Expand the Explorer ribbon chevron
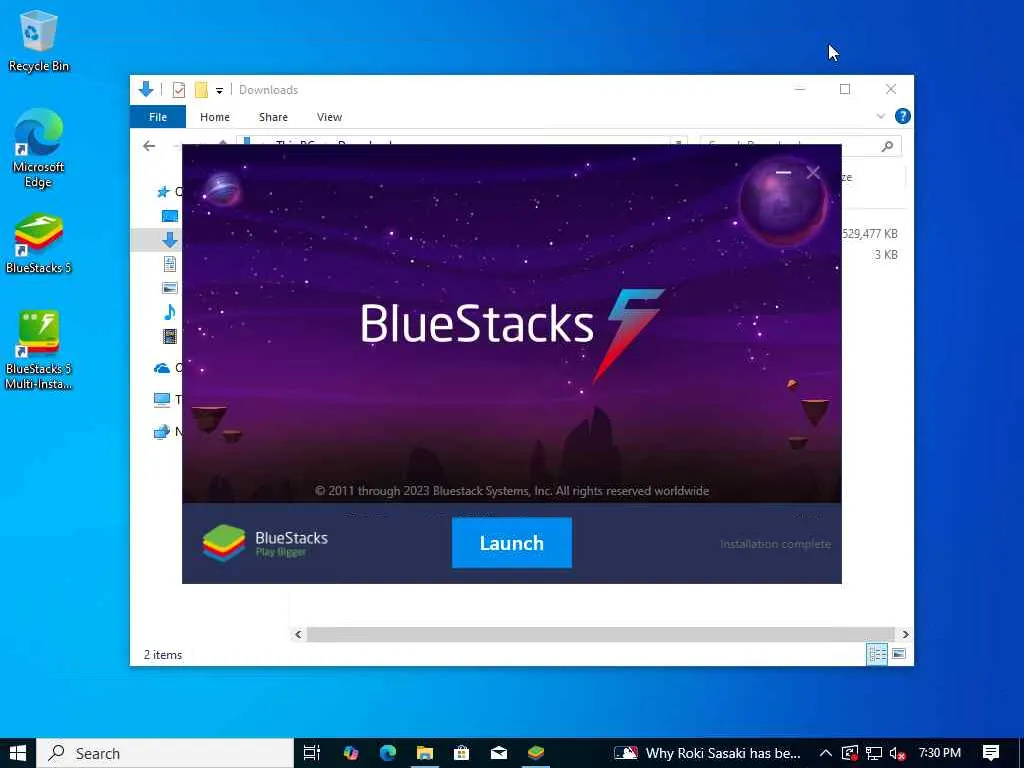 pos(880,116)
